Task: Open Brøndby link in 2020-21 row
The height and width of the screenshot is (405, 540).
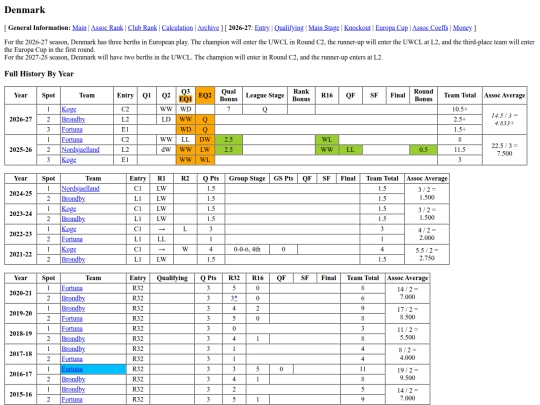Action: pos(73,298)
